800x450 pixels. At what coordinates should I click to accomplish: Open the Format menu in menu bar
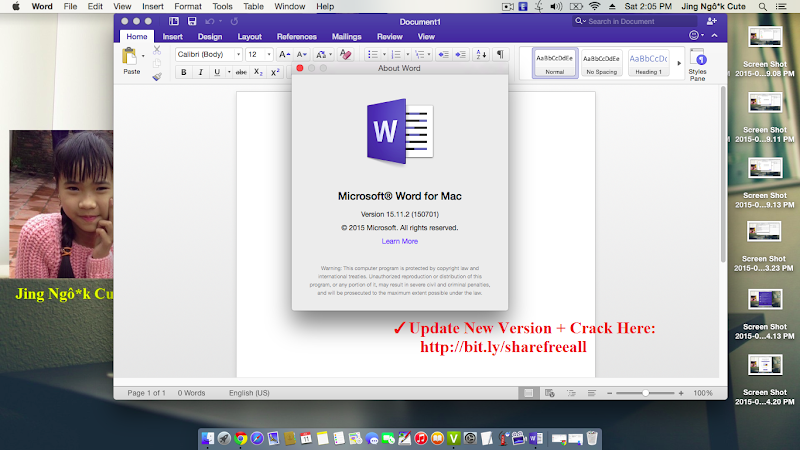coord(188,7)
